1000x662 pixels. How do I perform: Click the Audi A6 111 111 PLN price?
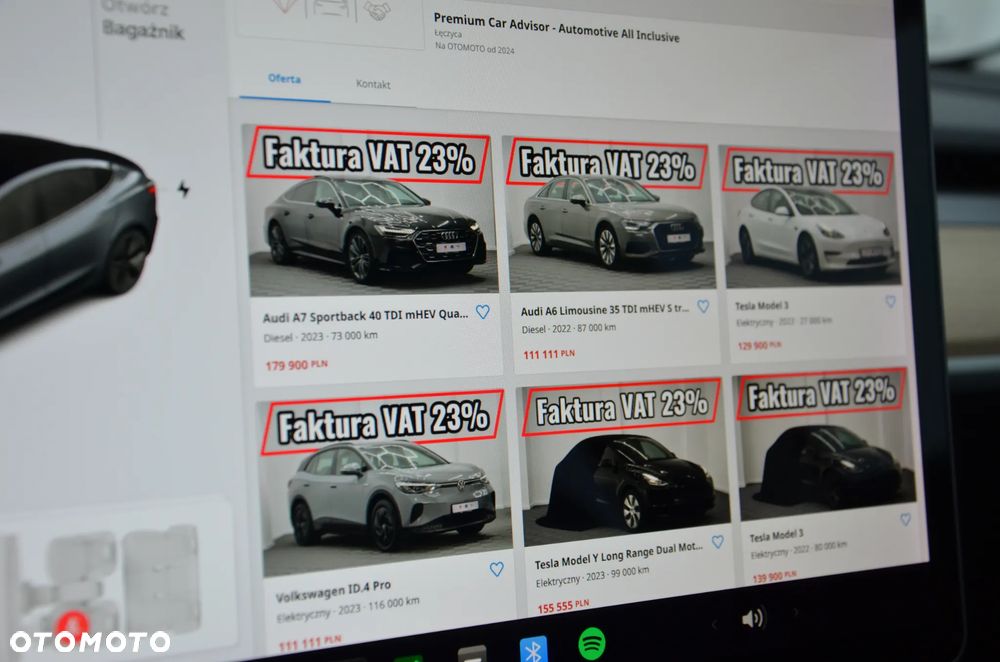click(548, 355)
